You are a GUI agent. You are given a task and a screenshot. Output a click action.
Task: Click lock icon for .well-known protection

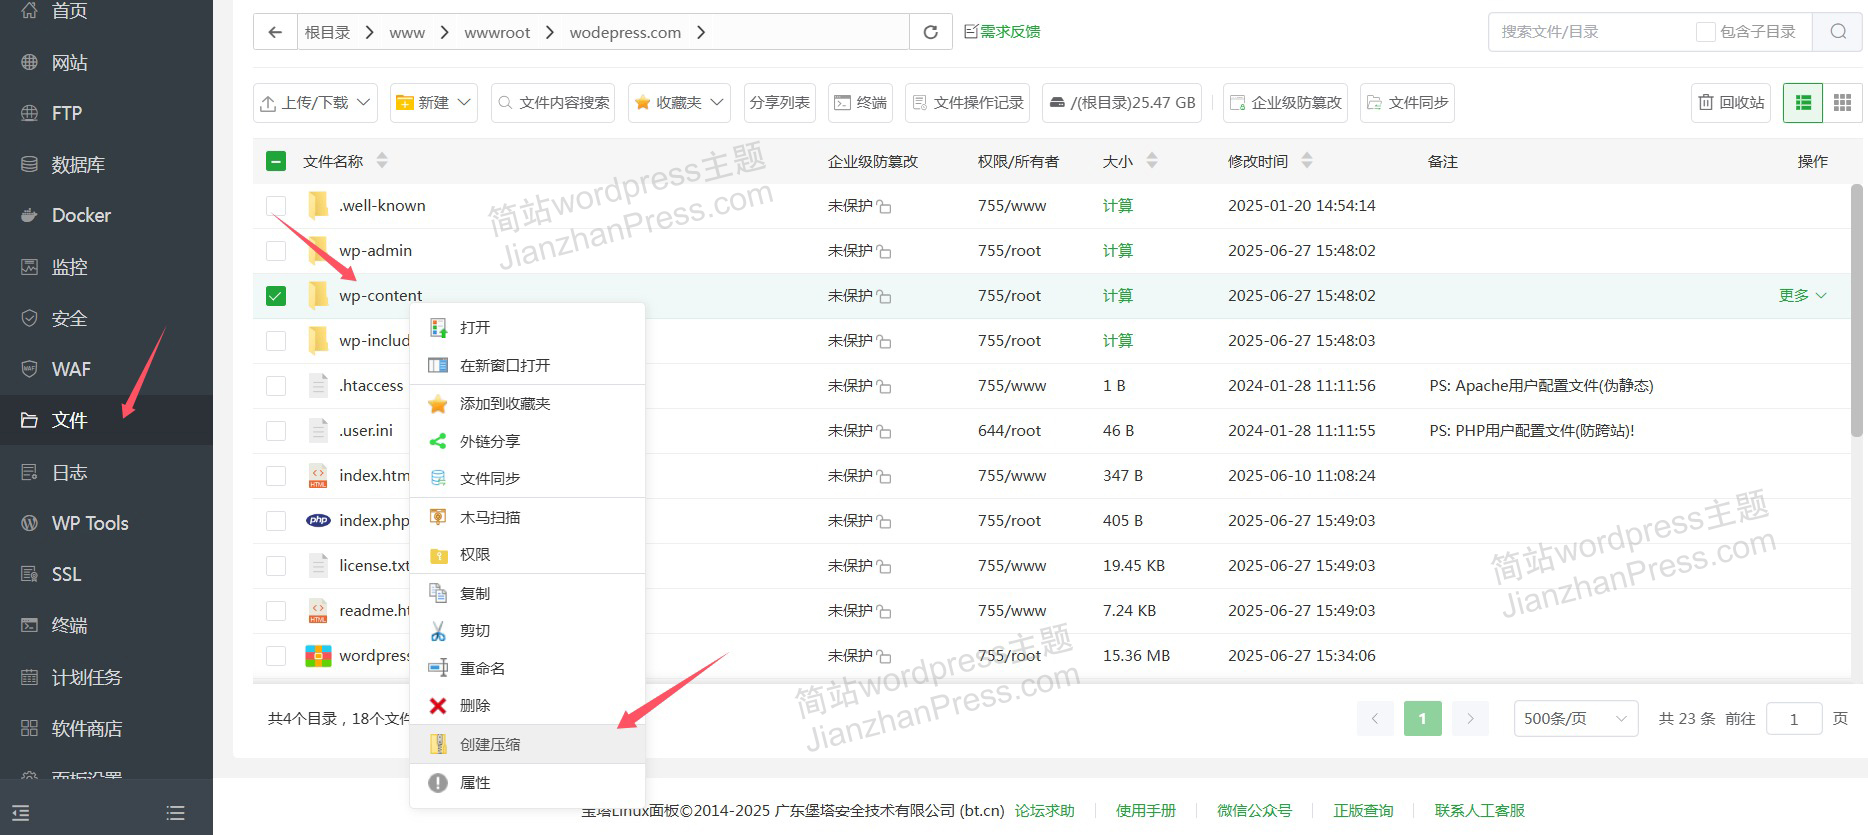tap(884, 207)
